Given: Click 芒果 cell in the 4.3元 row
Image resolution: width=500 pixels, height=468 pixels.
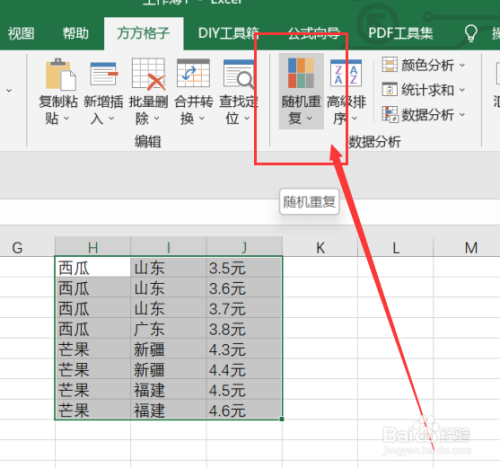Looking at the screenshot, I should coord(93,349).
